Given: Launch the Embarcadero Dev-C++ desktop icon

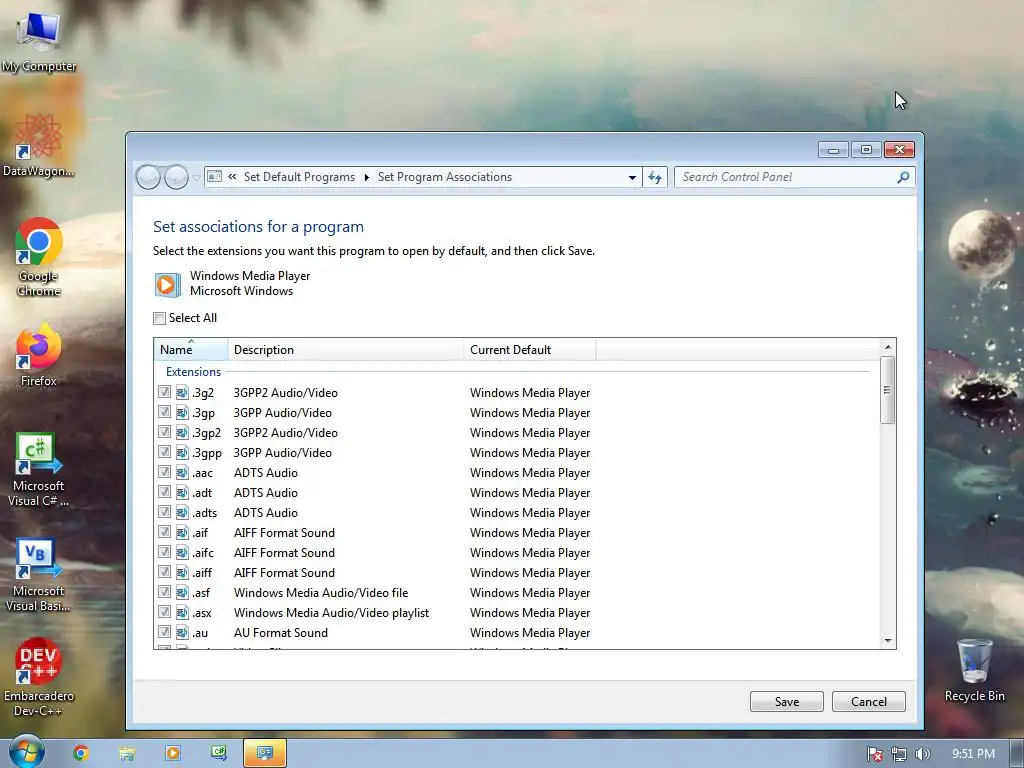Looking at the screenshot, I should click(x=39, y=677).
